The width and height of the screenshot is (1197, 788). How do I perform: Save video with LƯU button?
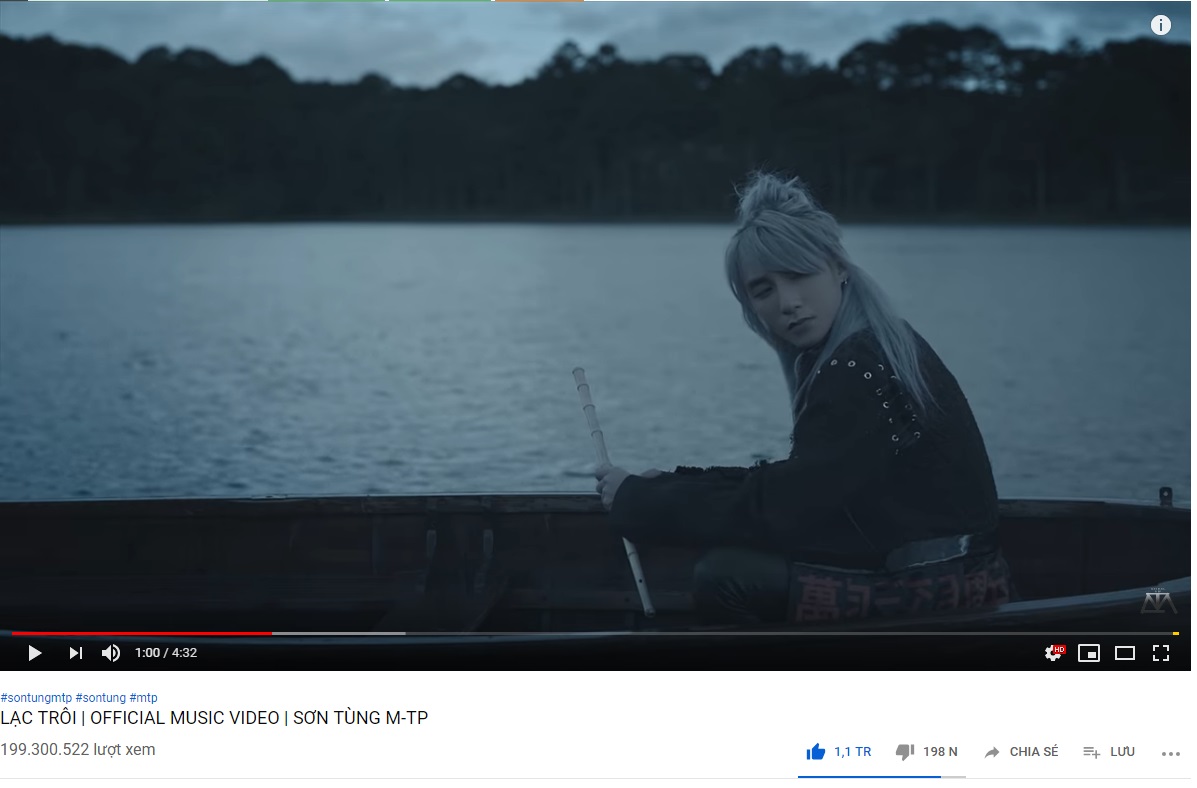coord(1109,752)
